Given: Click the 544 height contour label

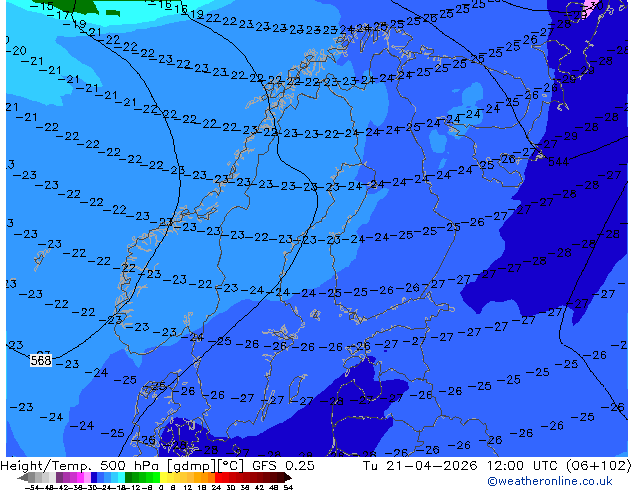Looking at the screenshot, I should click(x=558, y=162).
